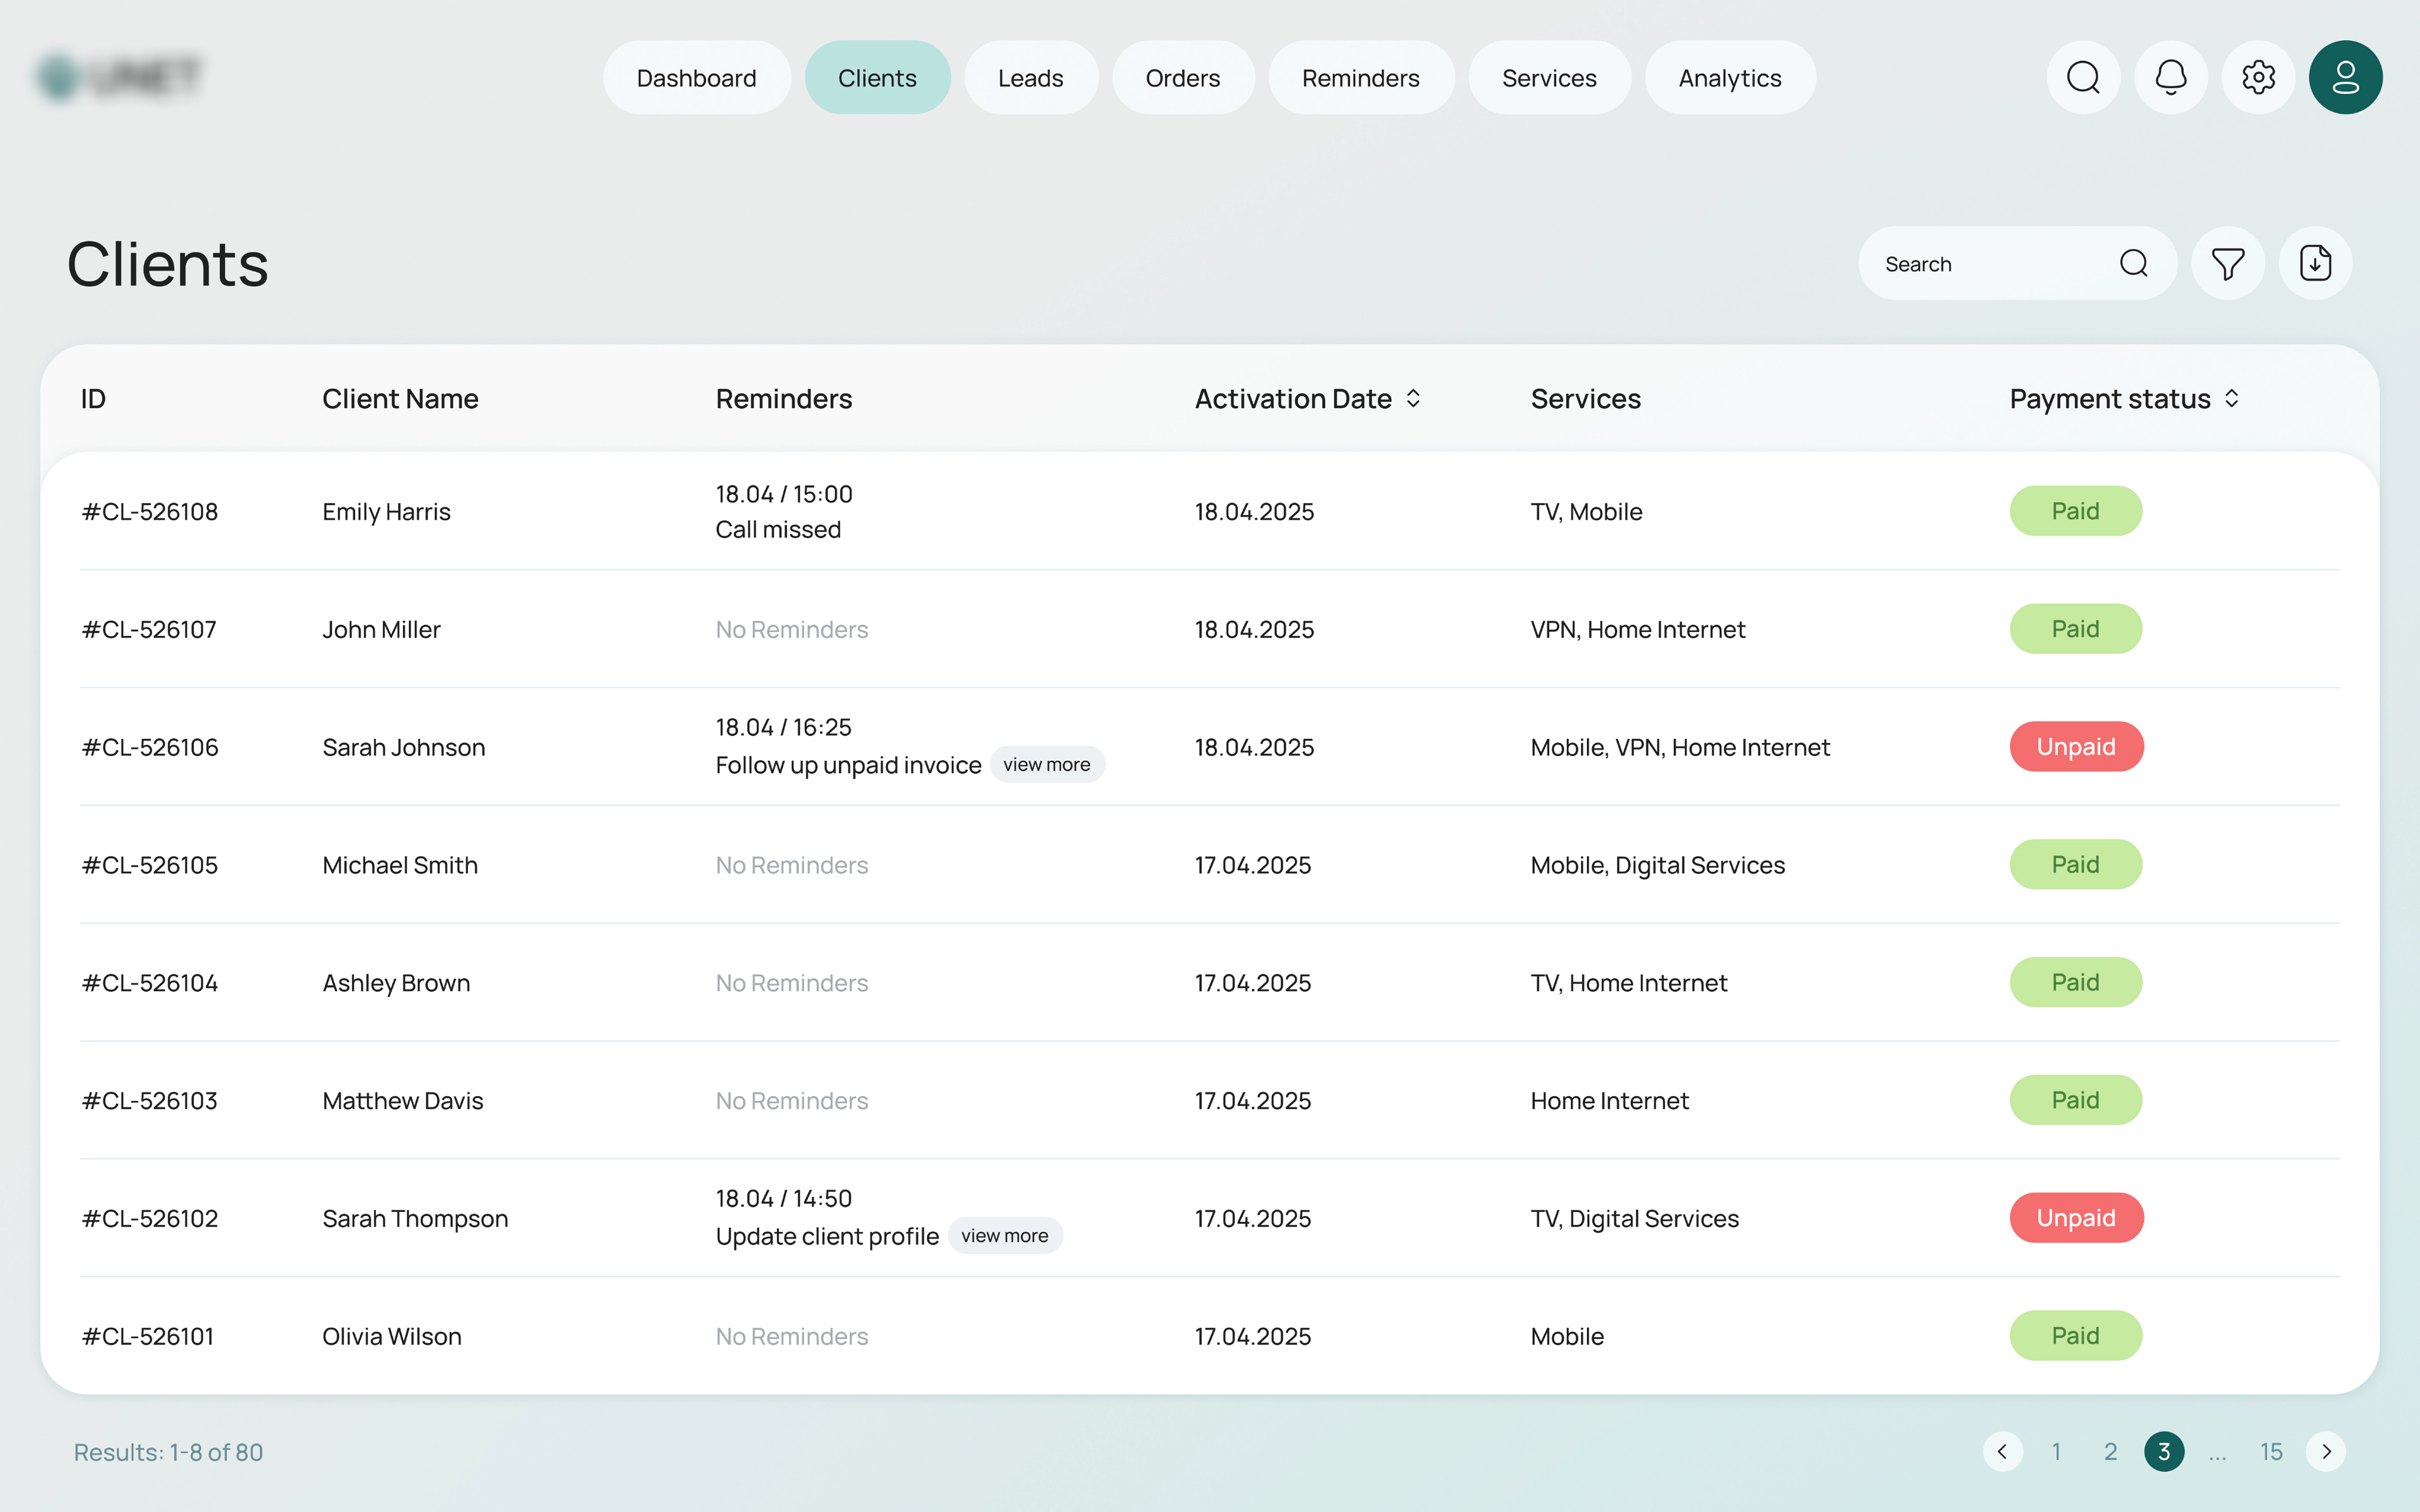Click Unpaid badge for Sarah Johnson
The width and height of the screenshot is (2420, 1512).
pos(2076,747)
